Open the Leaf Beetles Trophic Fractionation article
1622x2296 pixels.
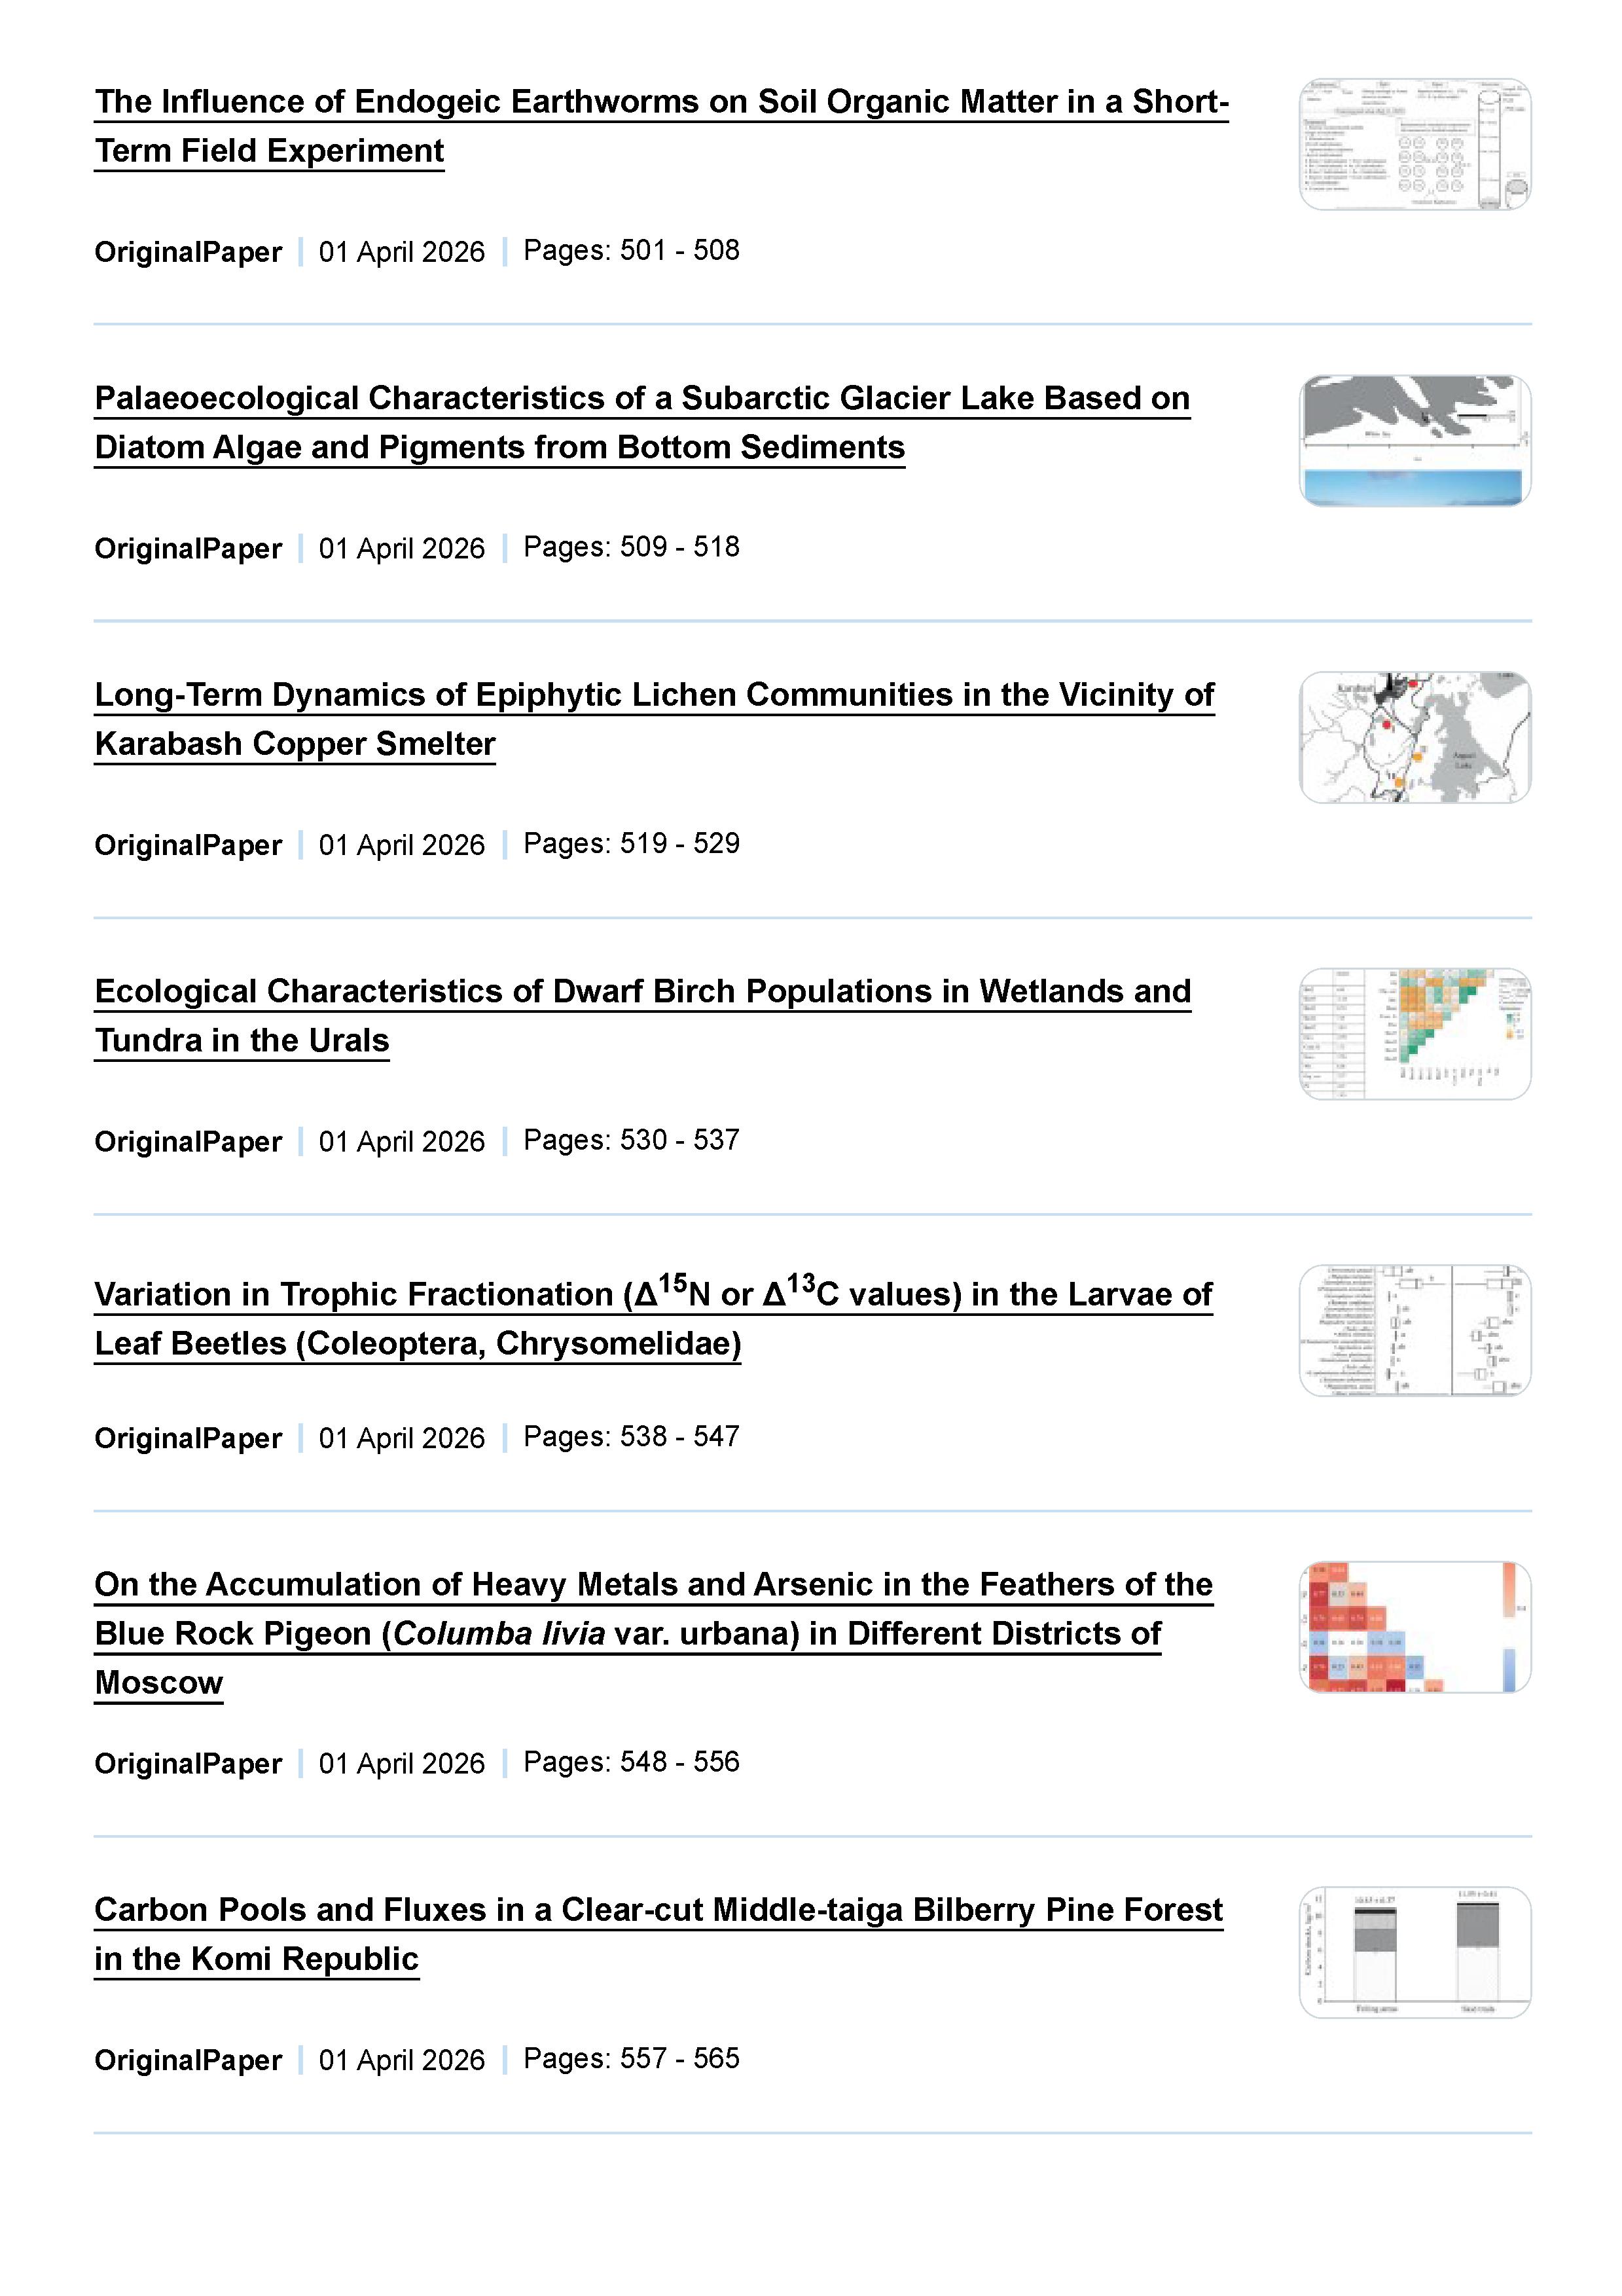pyautogui.click(x=652, y=1295)
